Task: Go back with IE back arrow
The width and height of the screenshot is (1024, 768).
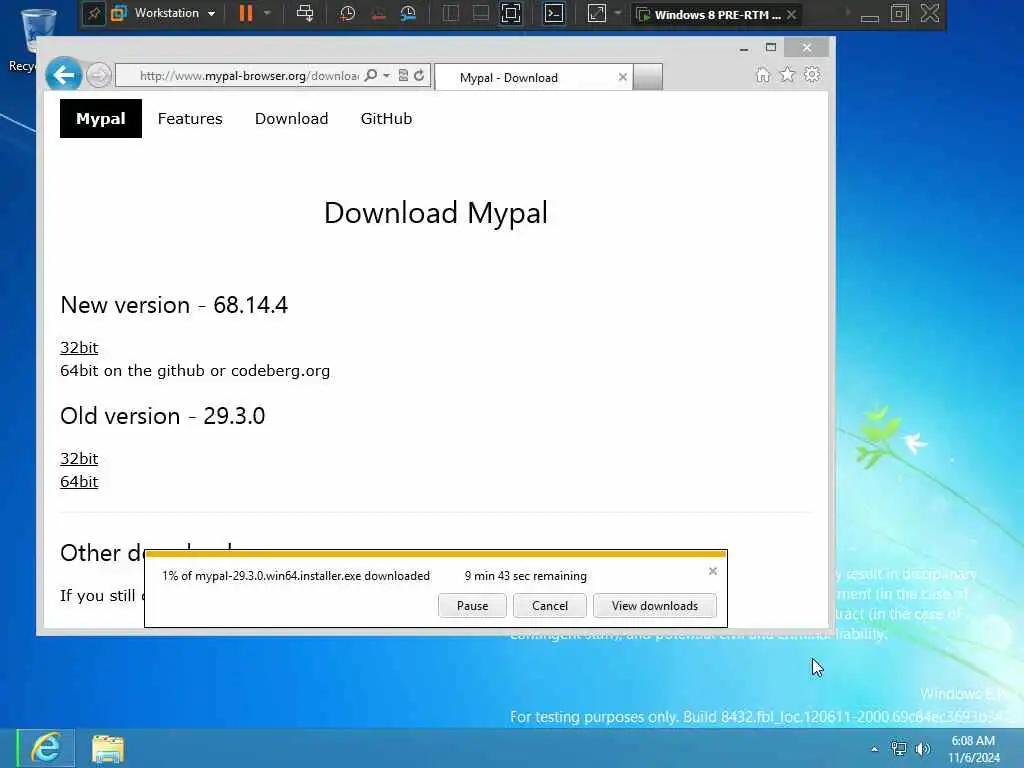Action: 63,75
